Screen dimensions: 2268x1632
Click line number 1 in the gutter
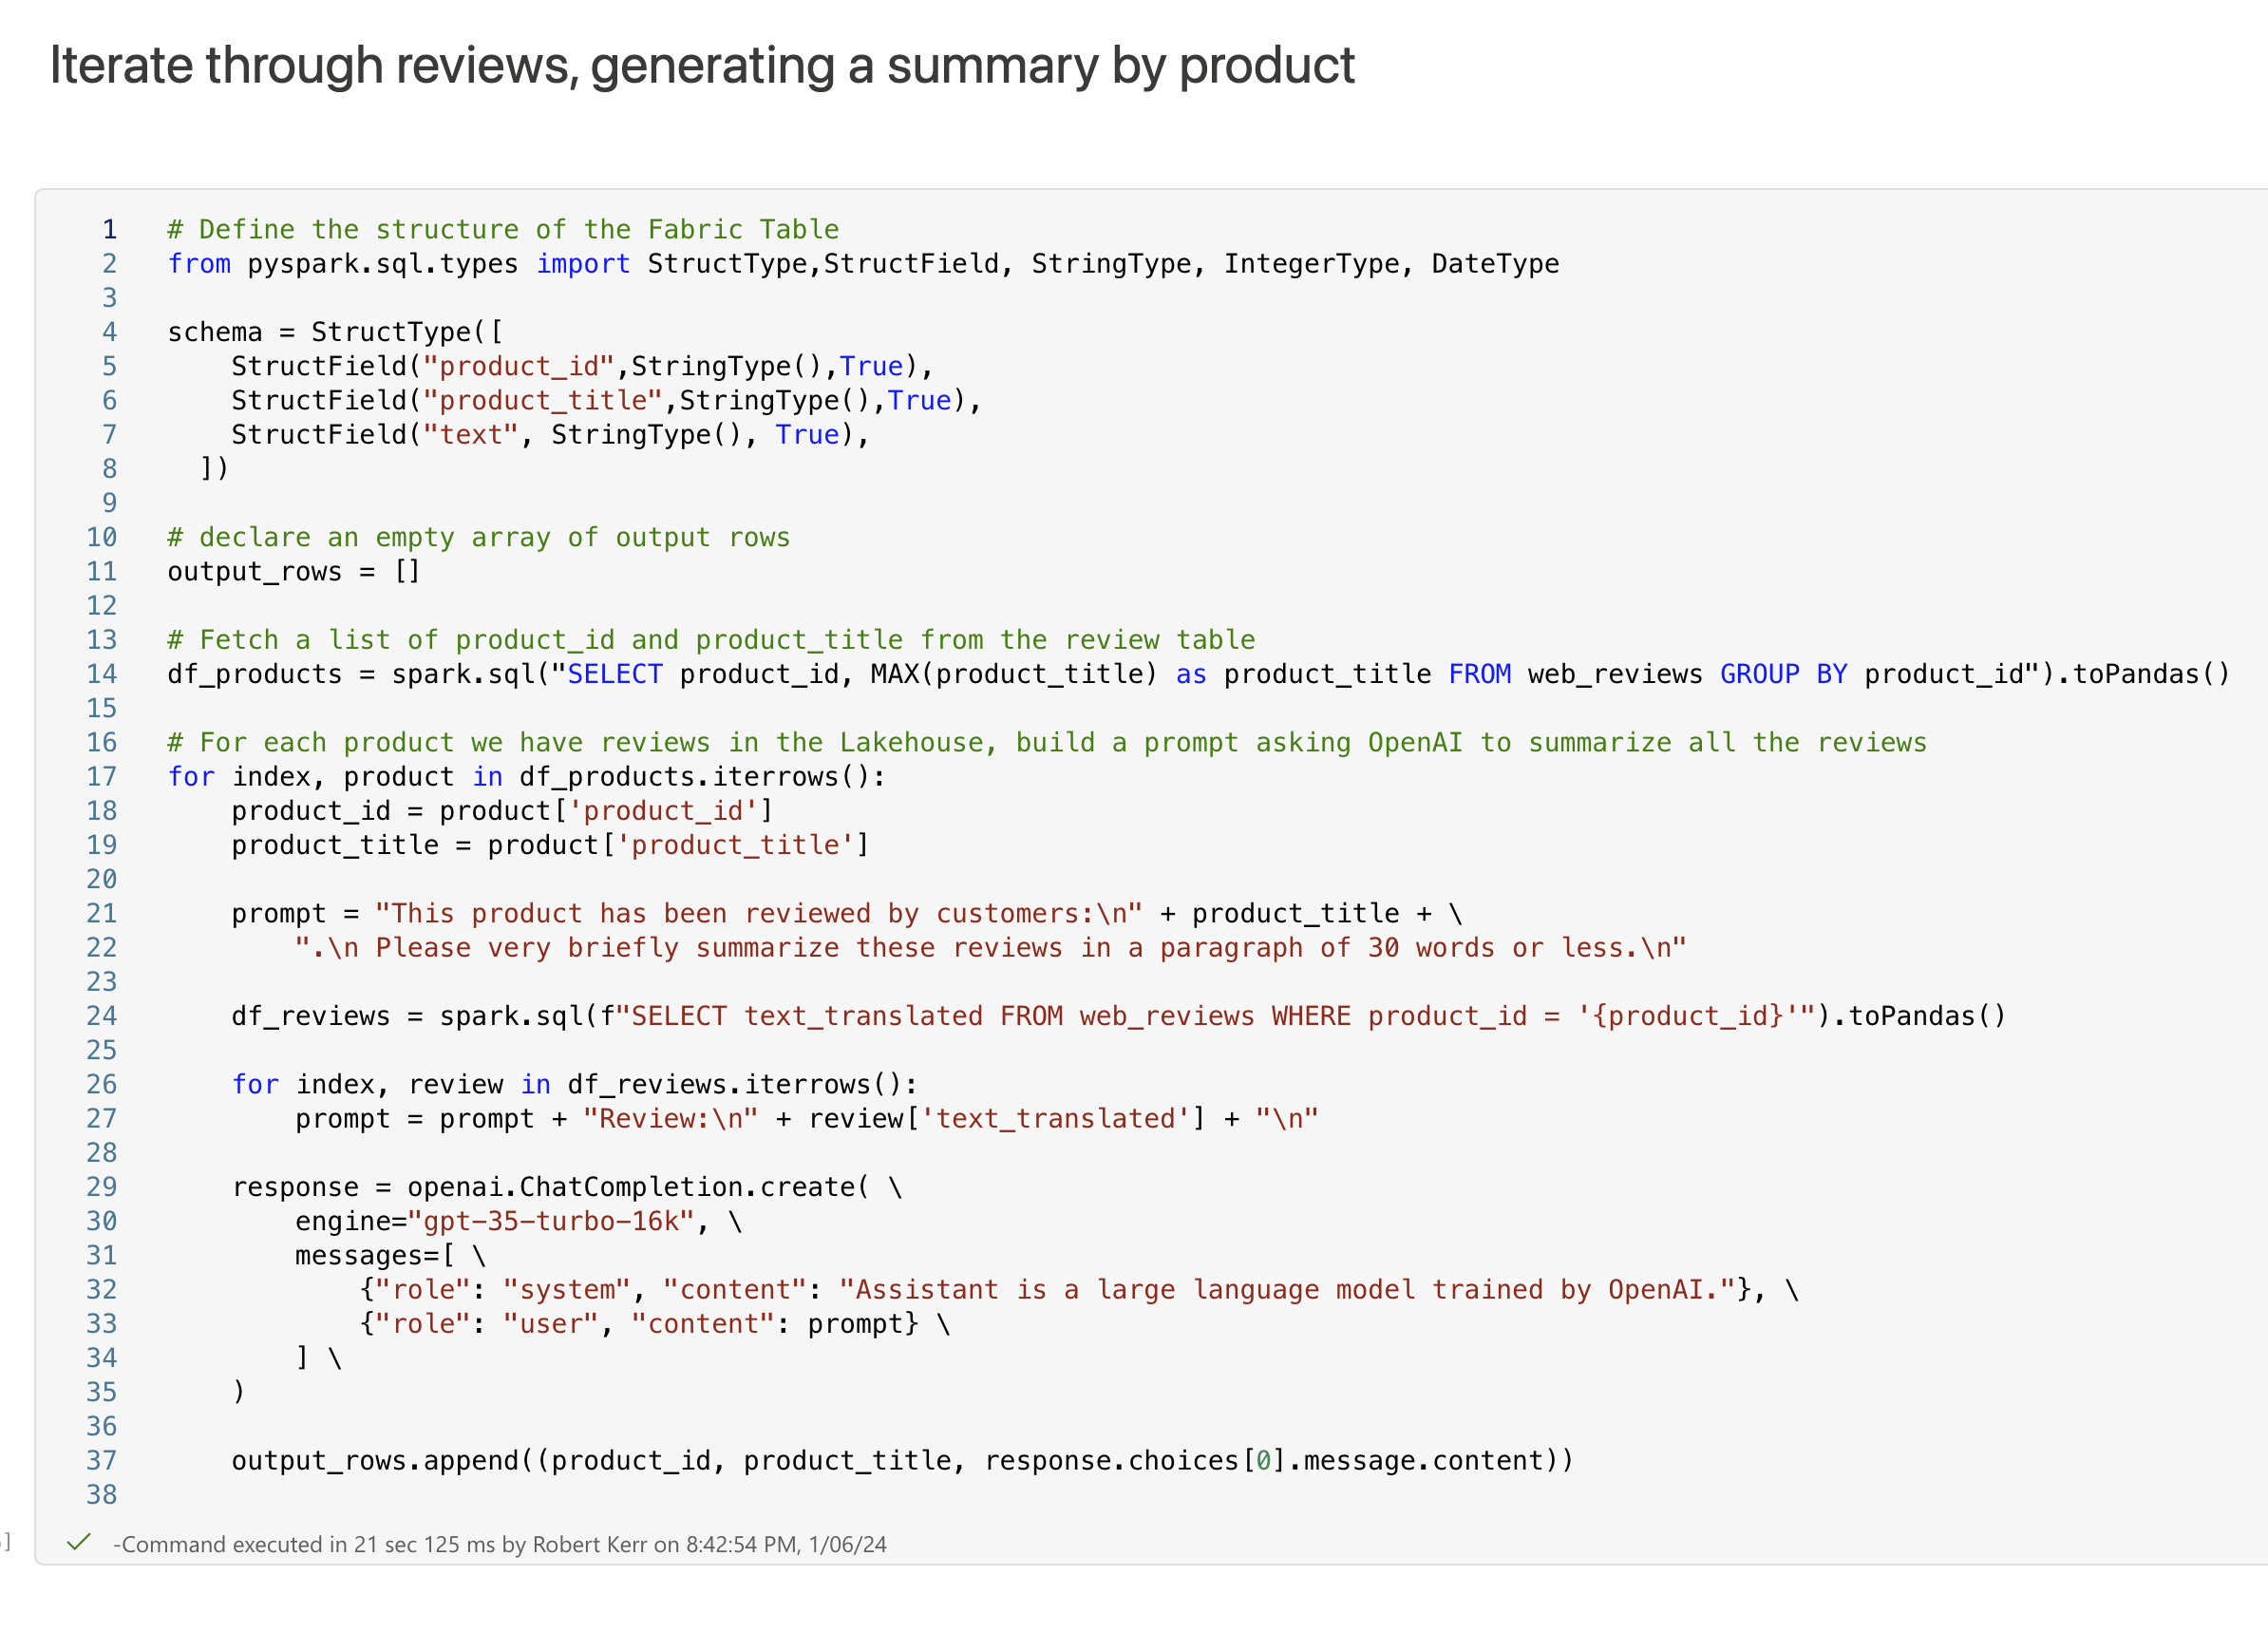109,230
